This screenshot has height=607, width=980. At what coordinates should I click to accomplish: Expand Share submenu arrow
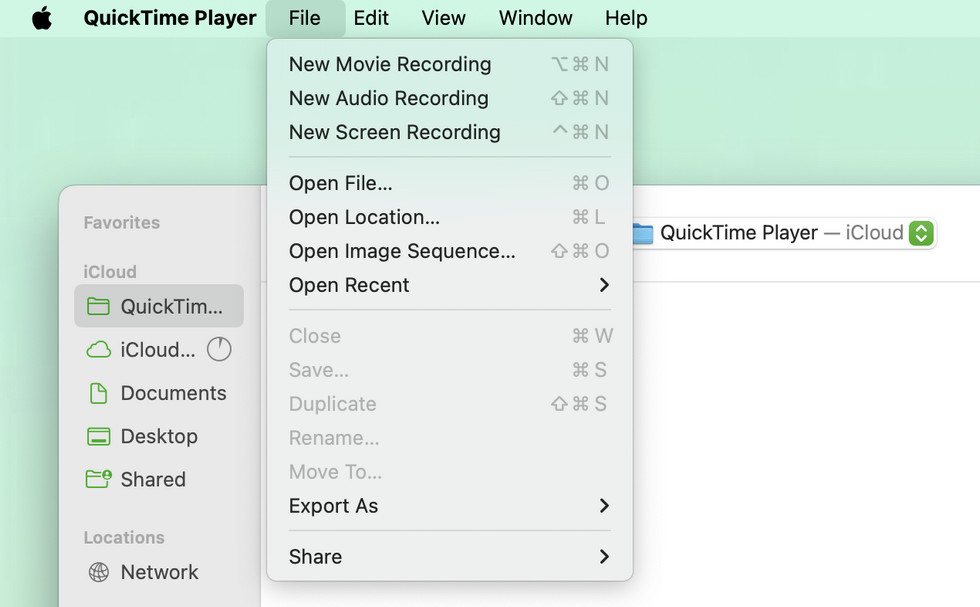coord(604,556)
